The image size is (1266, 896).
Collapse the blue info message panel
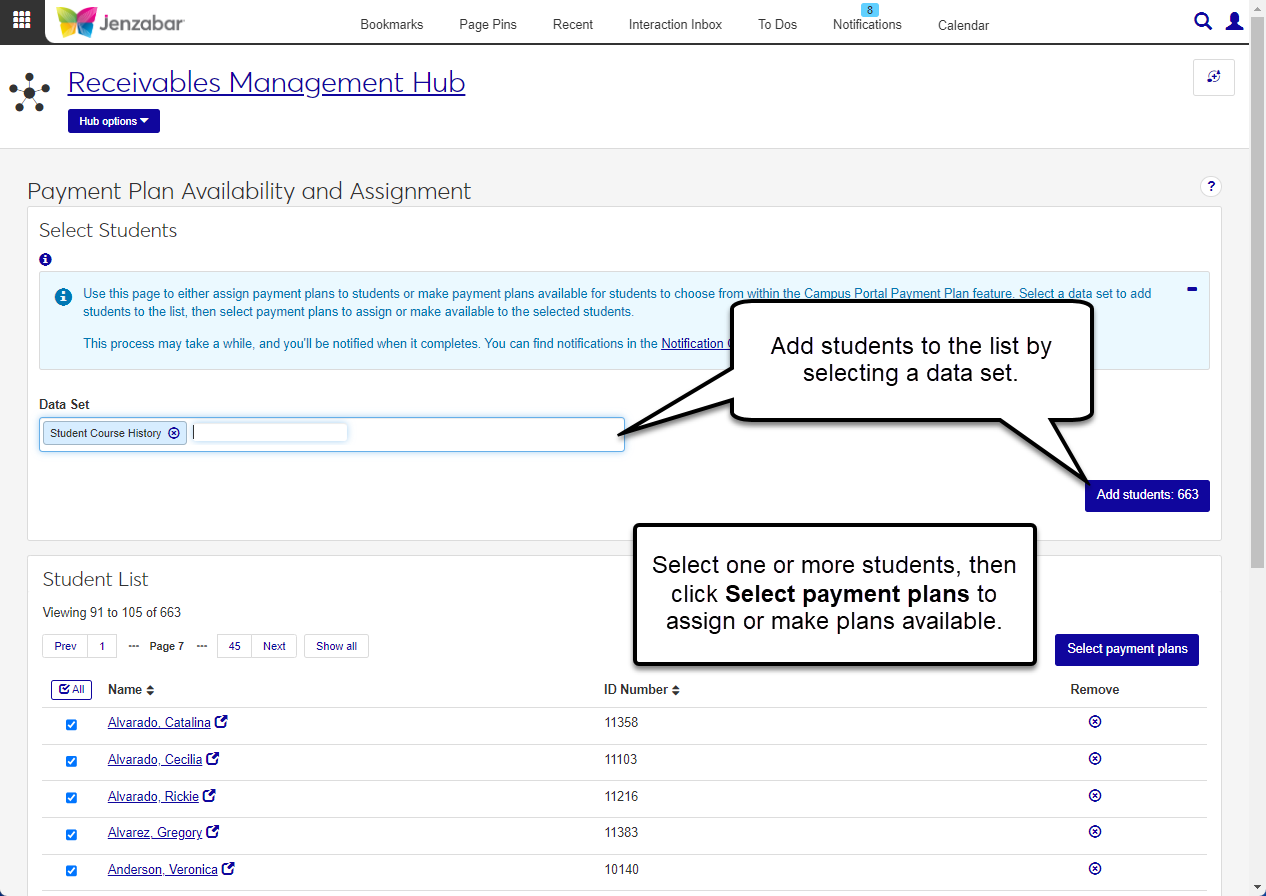click(1192, 289)
